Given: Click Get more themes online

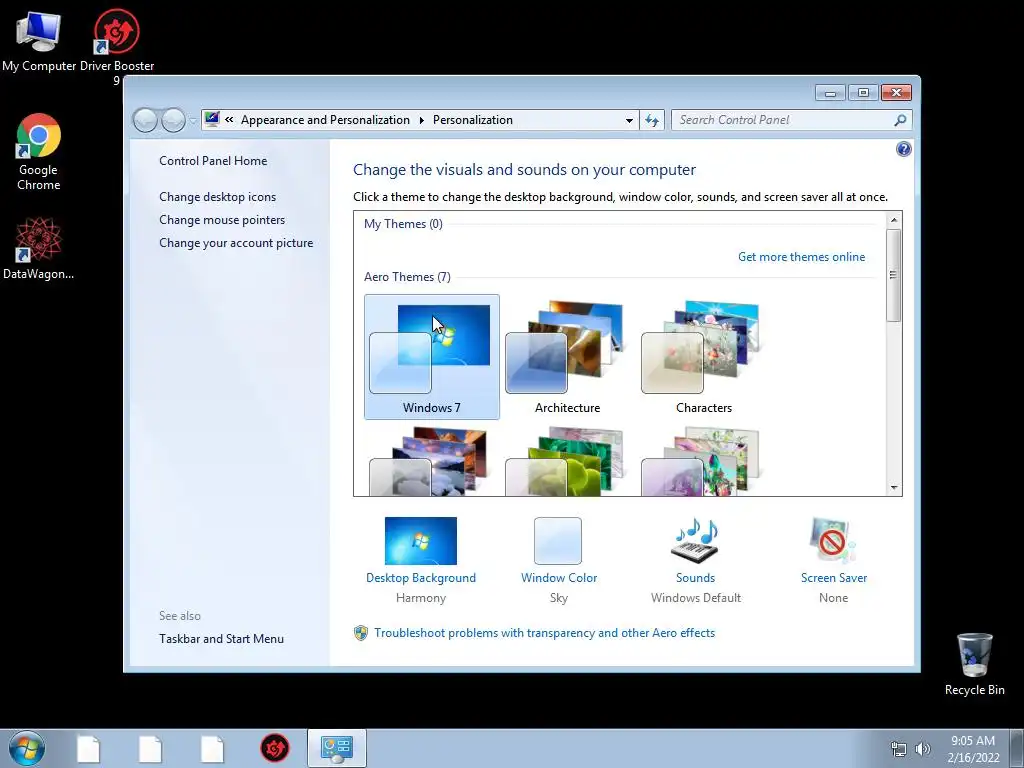Looking at the screenshot, I should [x=801, y=257].
